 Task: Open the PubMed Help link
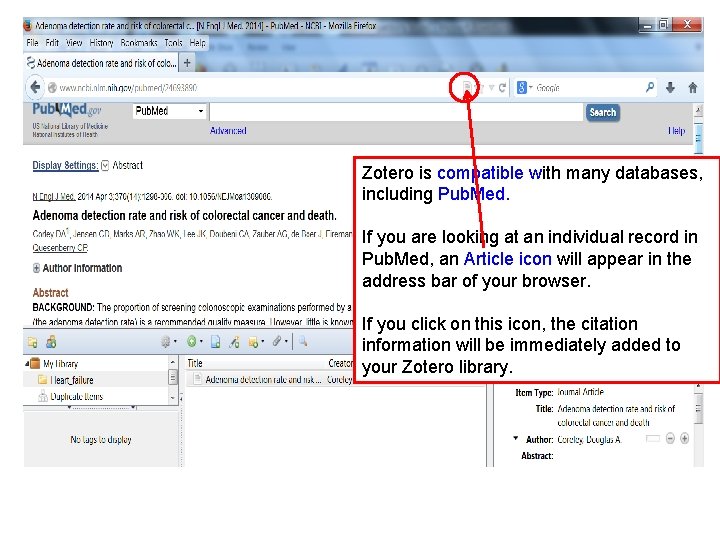click(676, 131)
